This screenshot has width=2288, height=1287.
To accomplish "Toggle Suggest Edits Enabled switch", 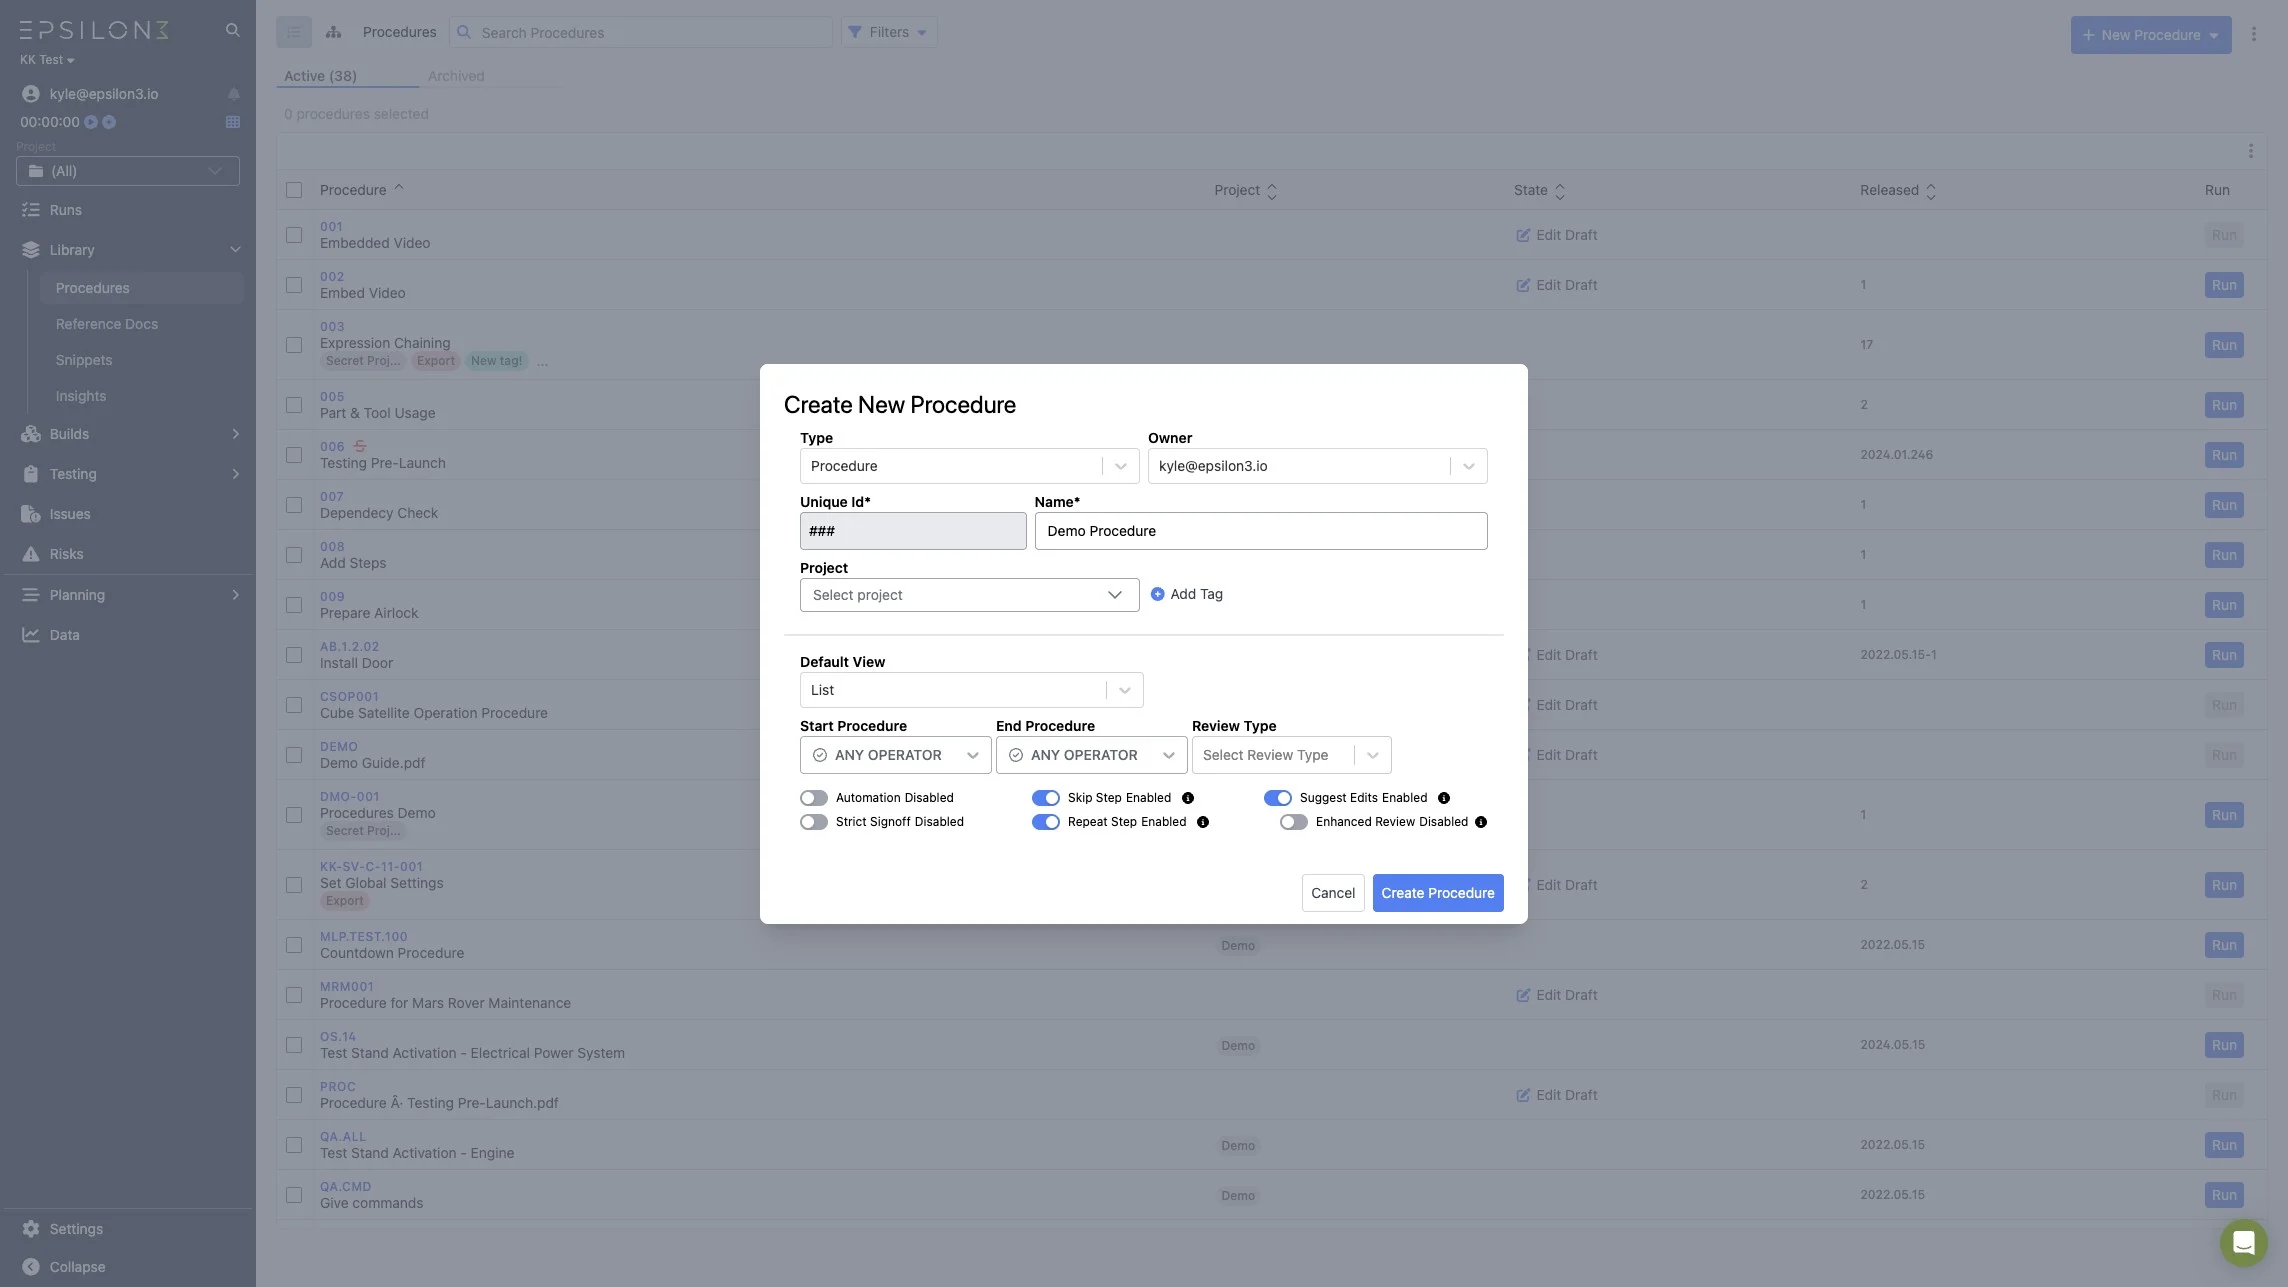I will 1278,798.
